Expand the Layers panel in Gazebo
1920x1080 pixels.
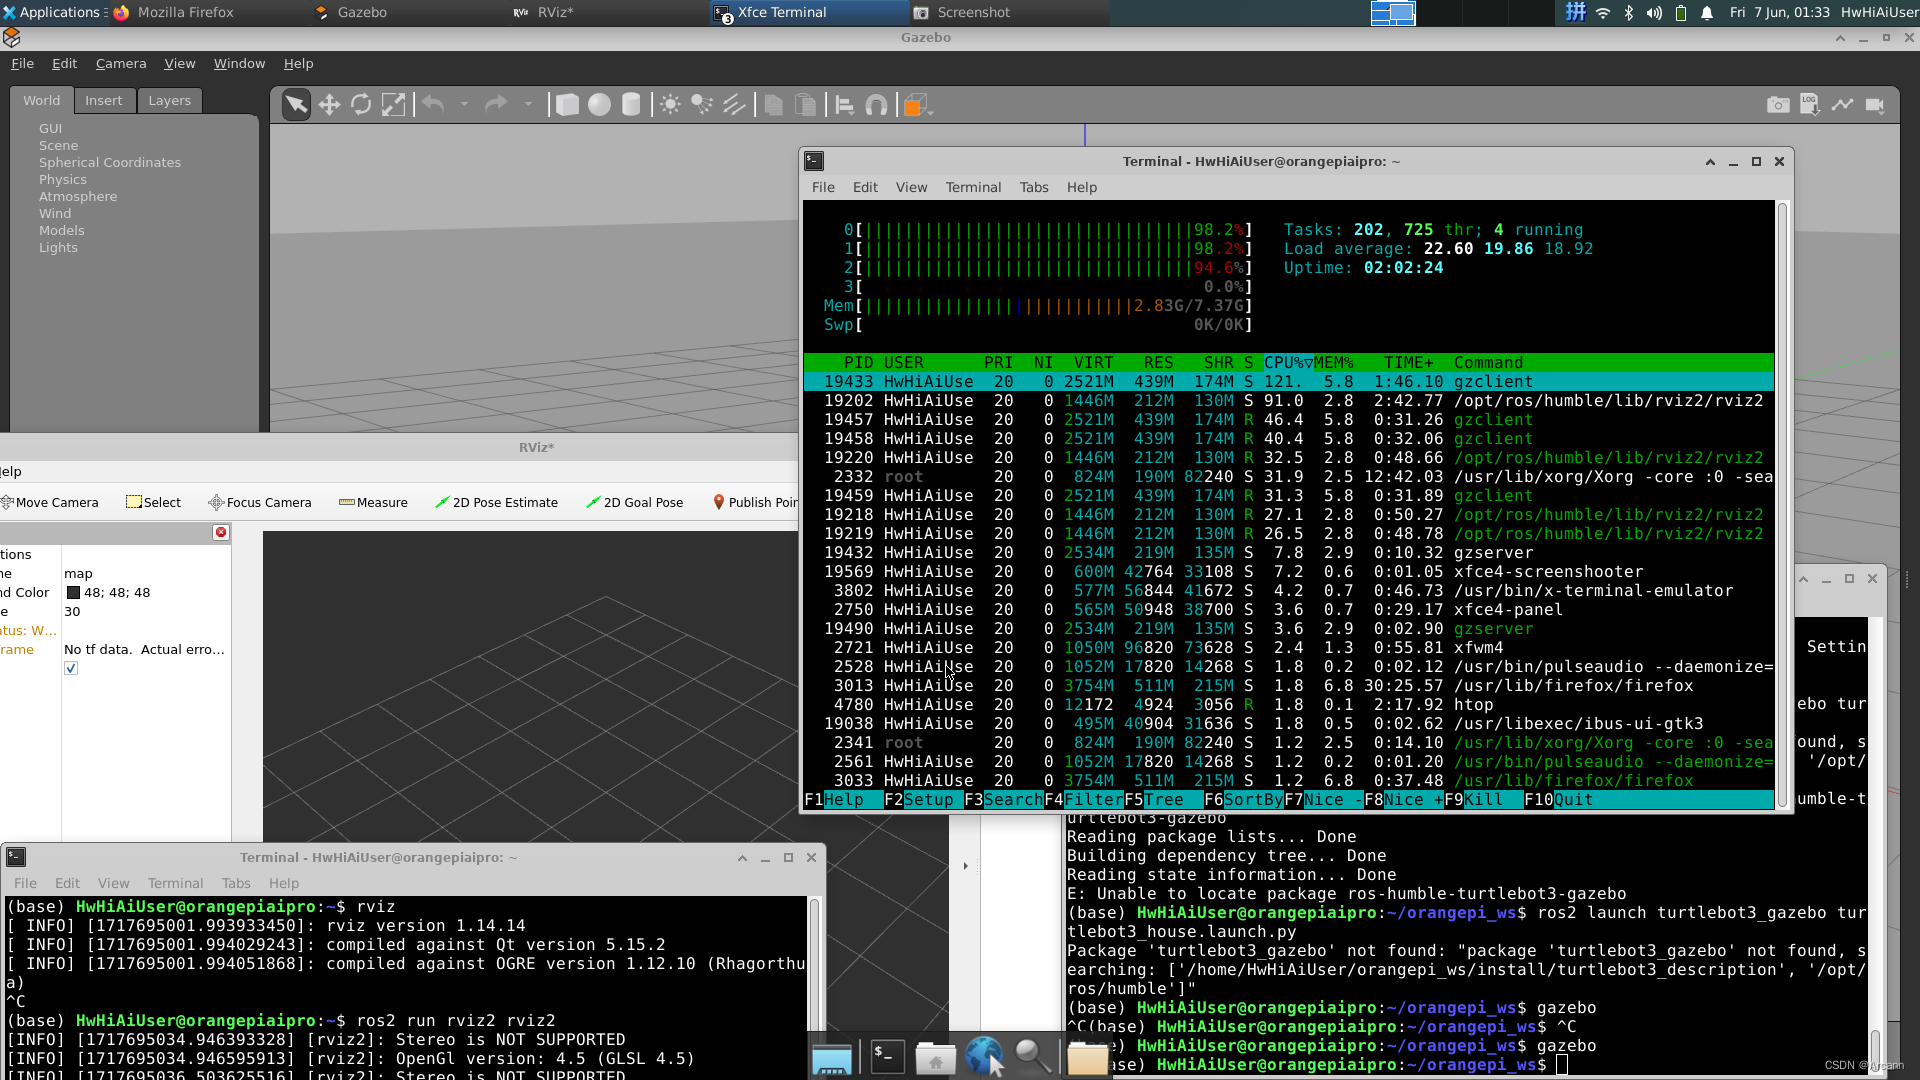click(169, 100)
